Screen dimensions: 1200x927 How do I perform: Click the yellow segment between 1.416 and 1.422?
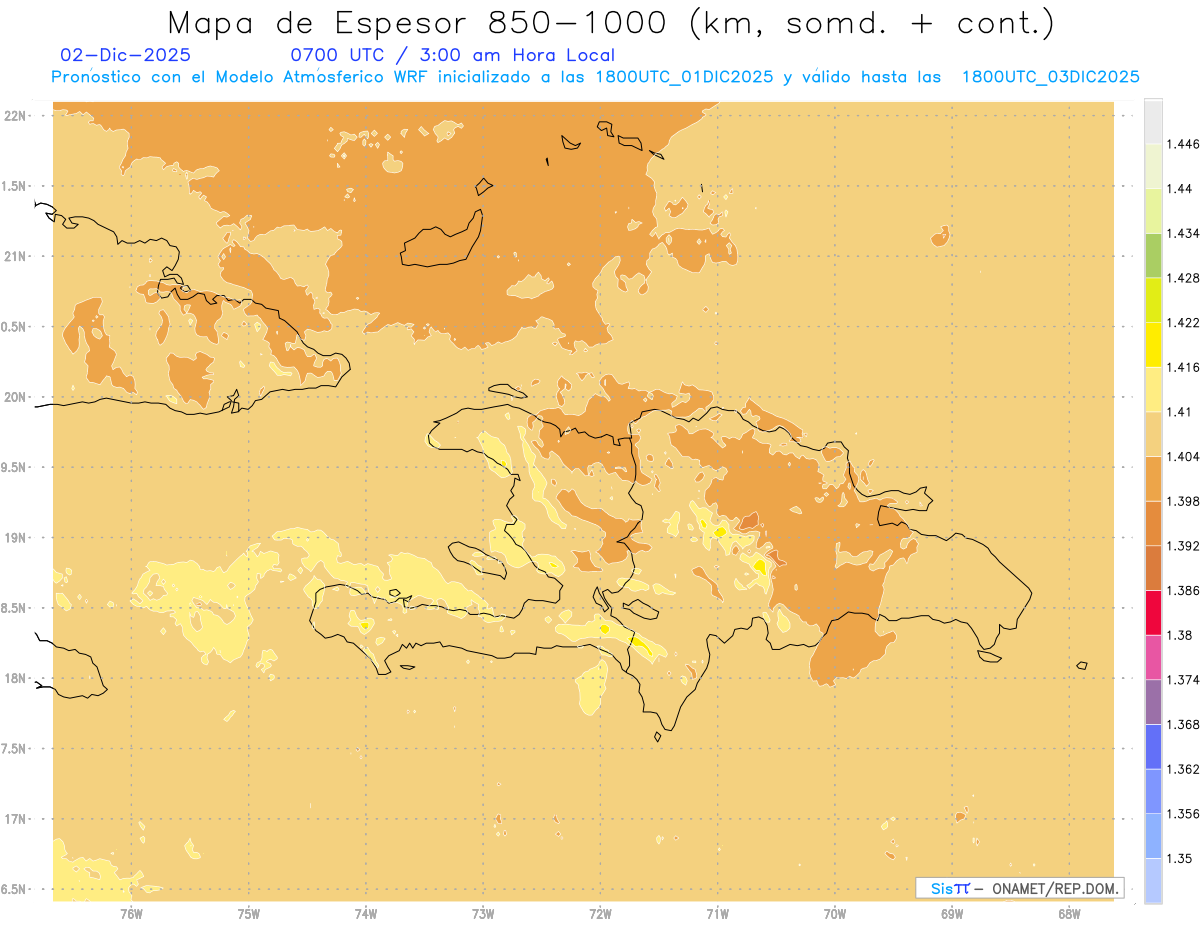click(1153, 344)
